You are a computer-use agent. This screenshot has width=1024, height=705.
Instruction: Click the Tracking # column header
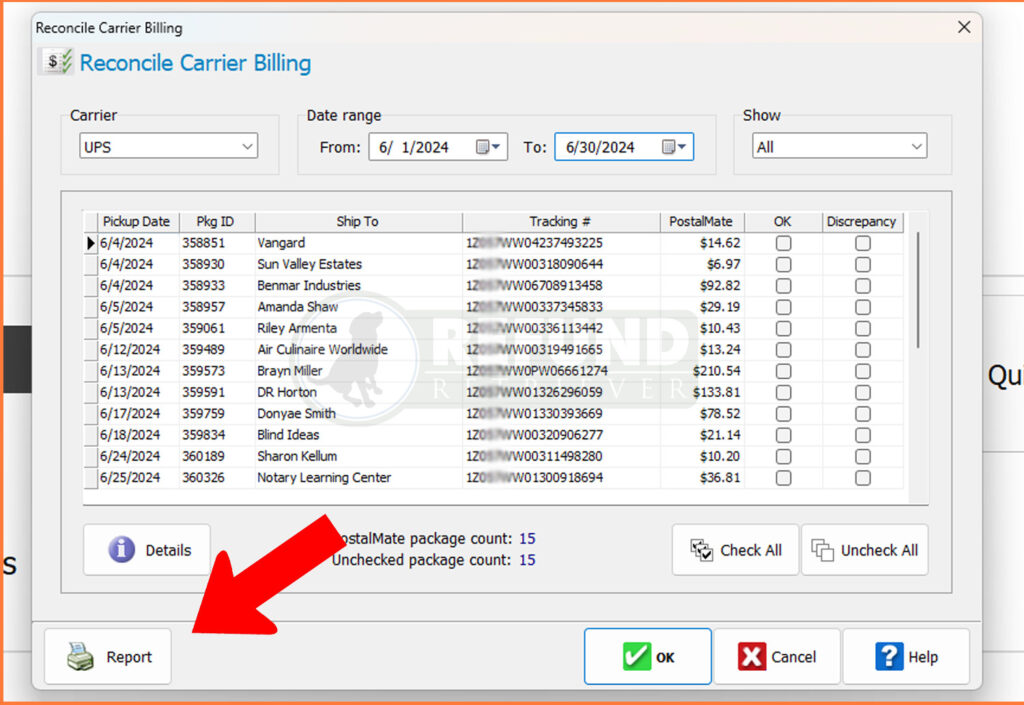562,221
